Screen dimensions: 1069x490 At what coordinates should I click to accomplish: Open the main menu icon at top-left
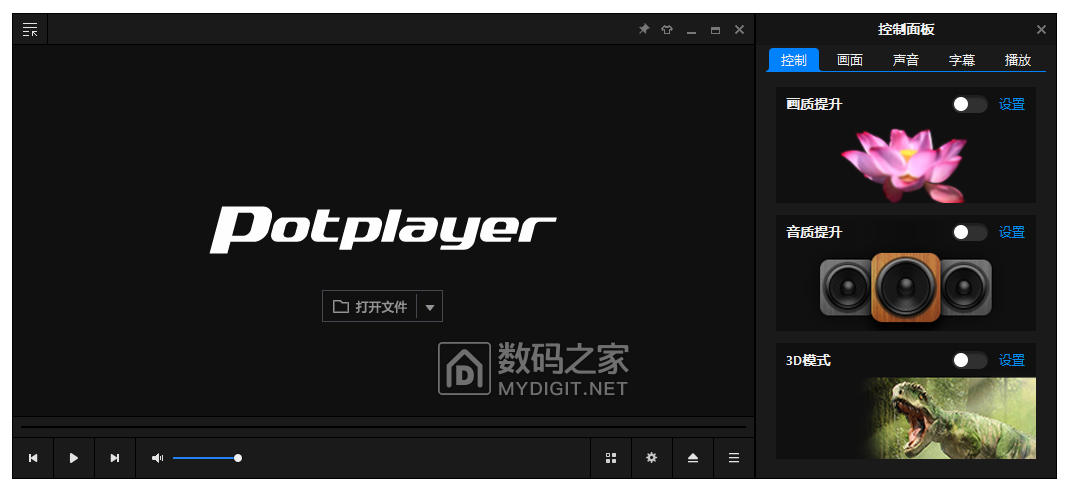tap(30, 29)
